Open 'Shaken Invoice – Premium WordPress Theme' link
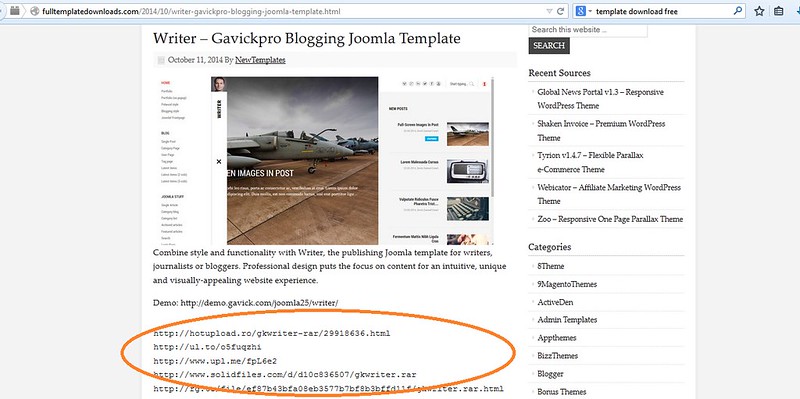This screenshot has width=800, height=399. tap(601, 131)
